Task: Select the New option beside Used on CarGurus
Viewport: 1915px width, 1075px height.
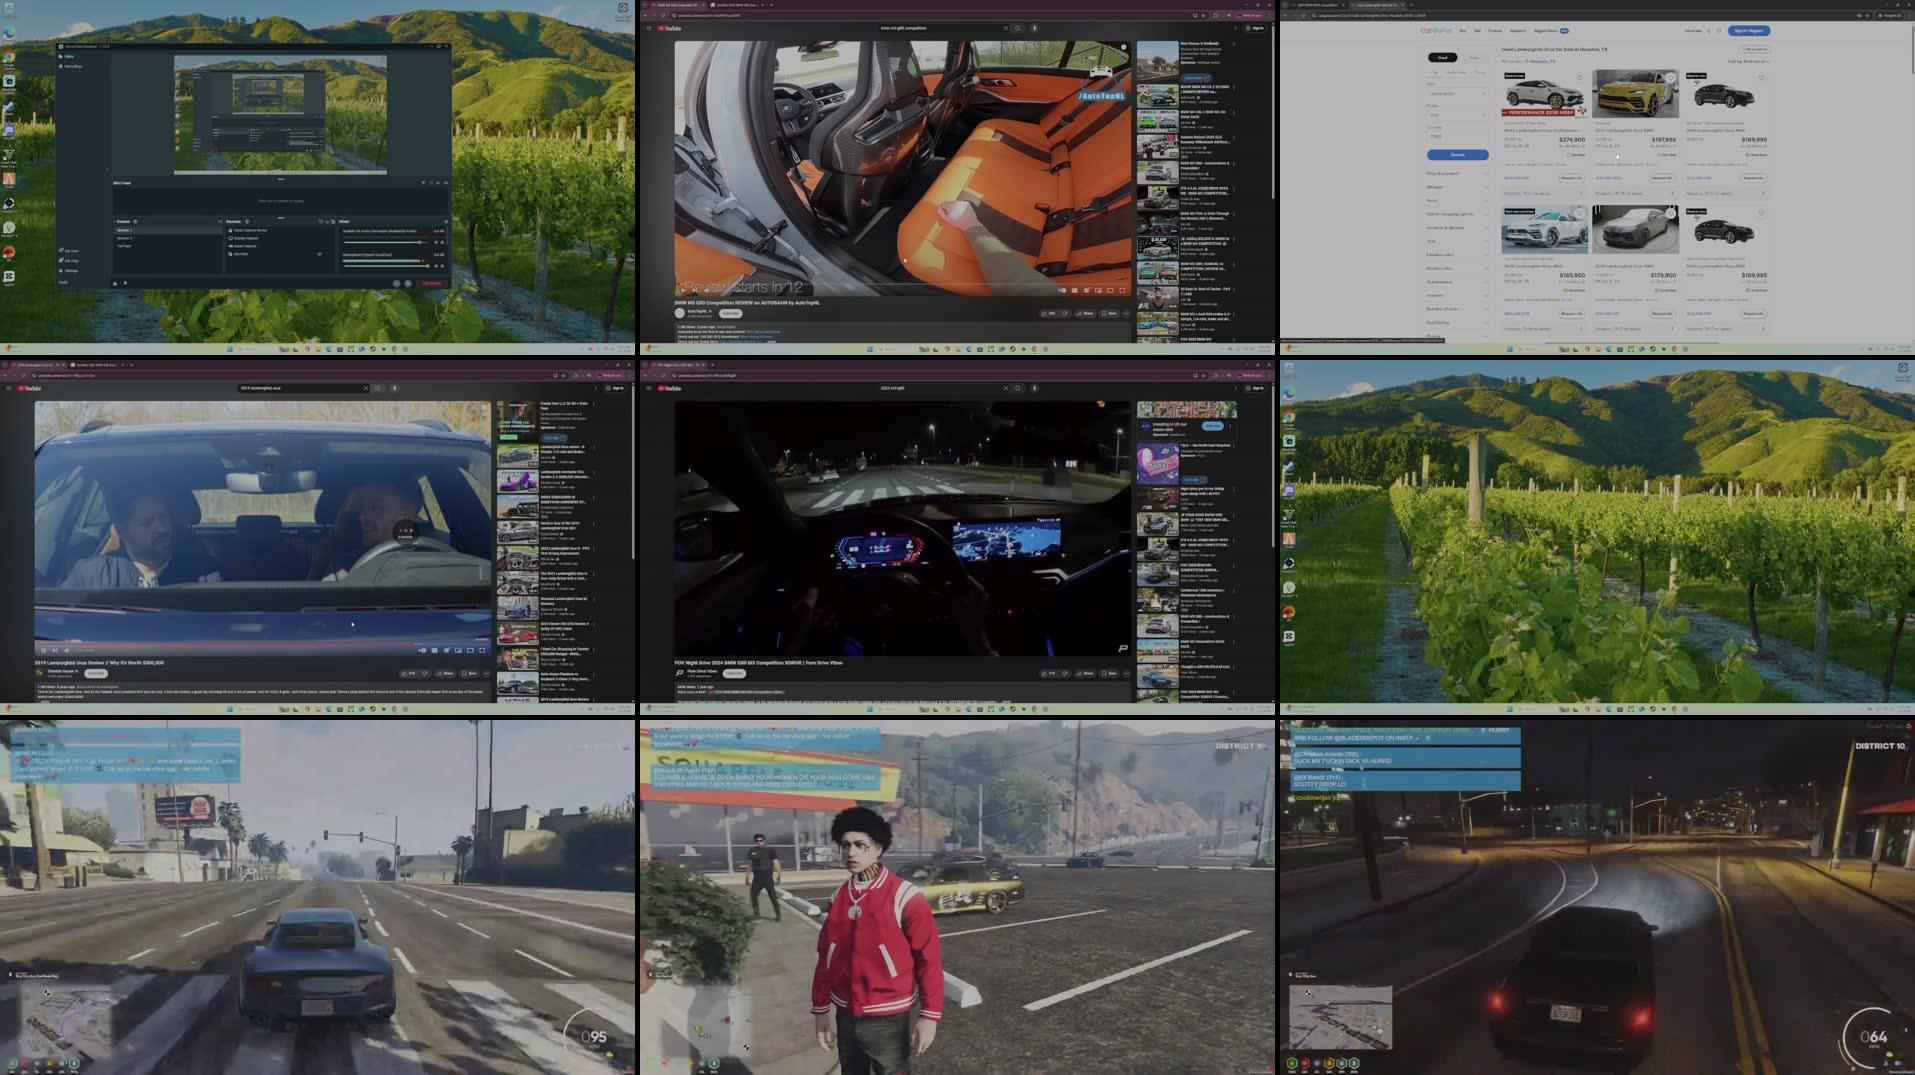Action: tap(1473, 57)
